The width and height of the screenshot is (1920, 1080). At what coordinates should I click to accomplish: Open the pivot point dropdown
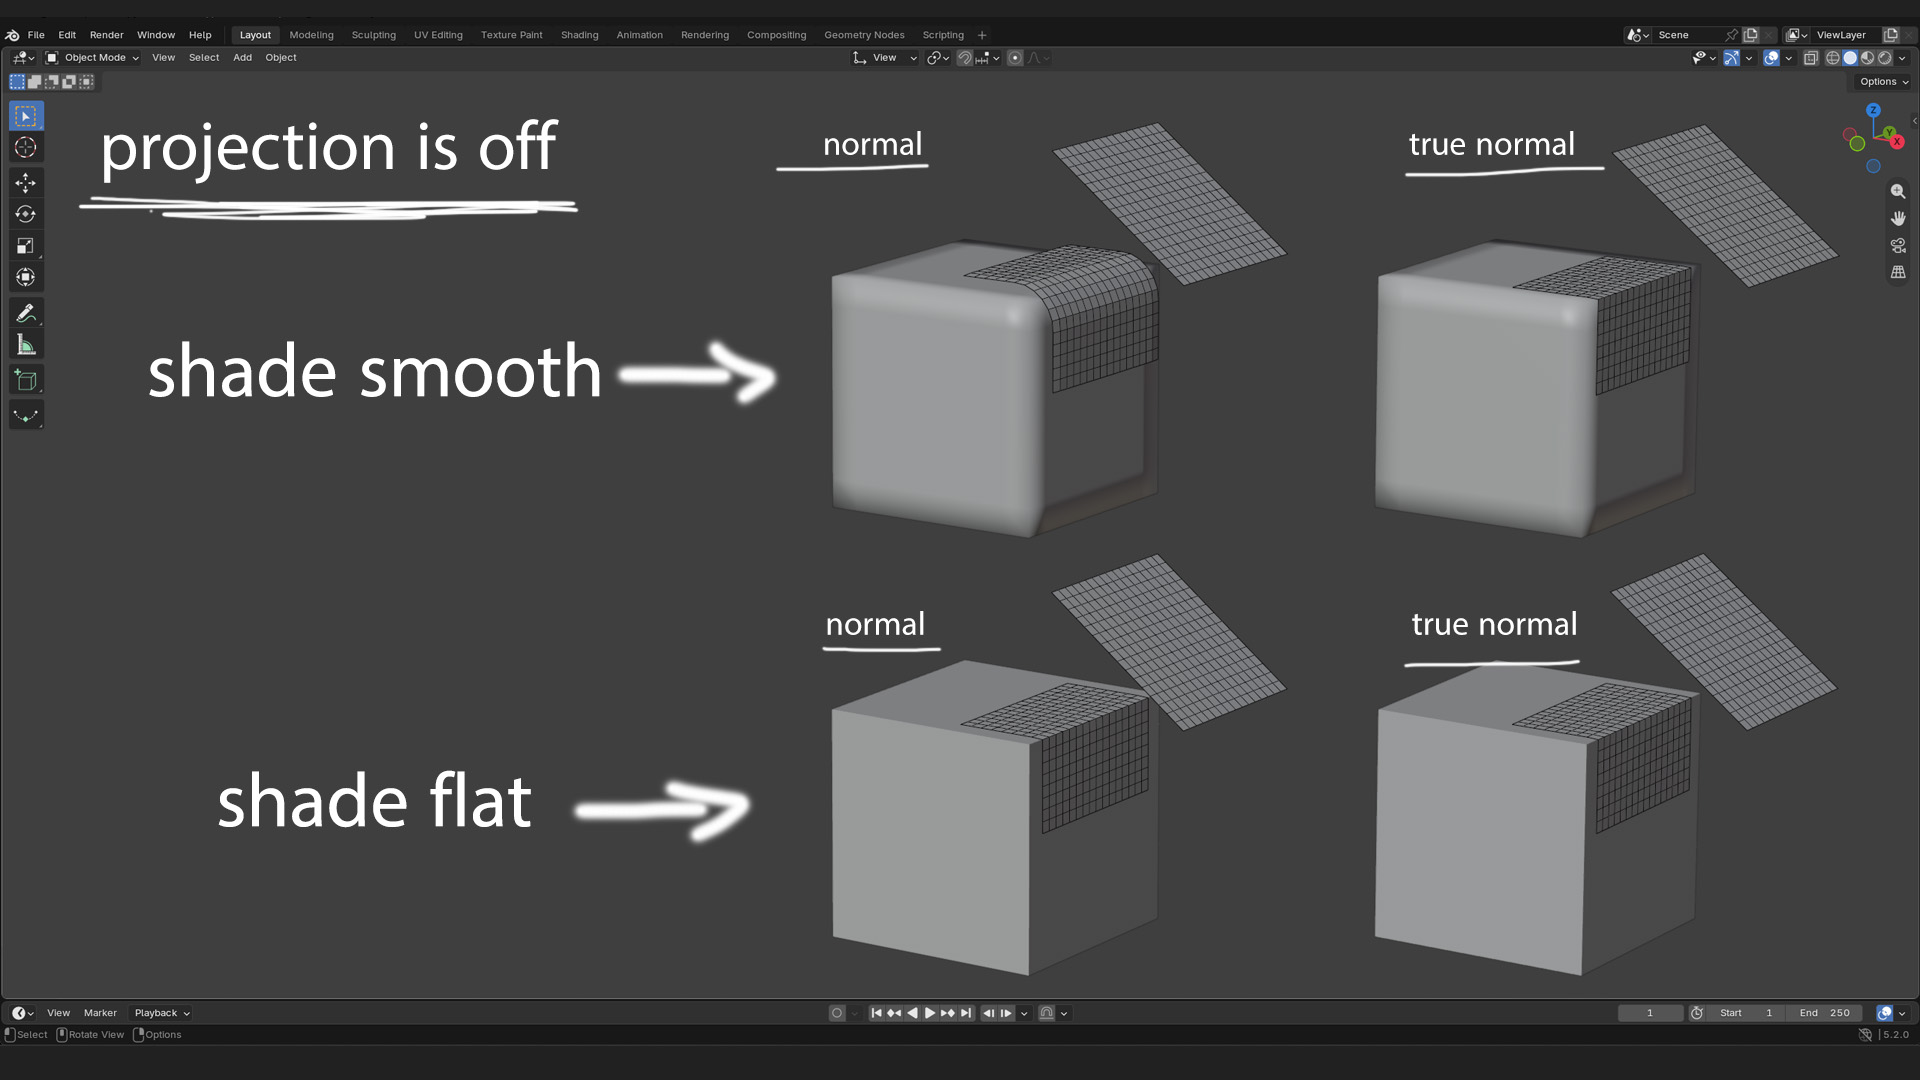(937, 58)
